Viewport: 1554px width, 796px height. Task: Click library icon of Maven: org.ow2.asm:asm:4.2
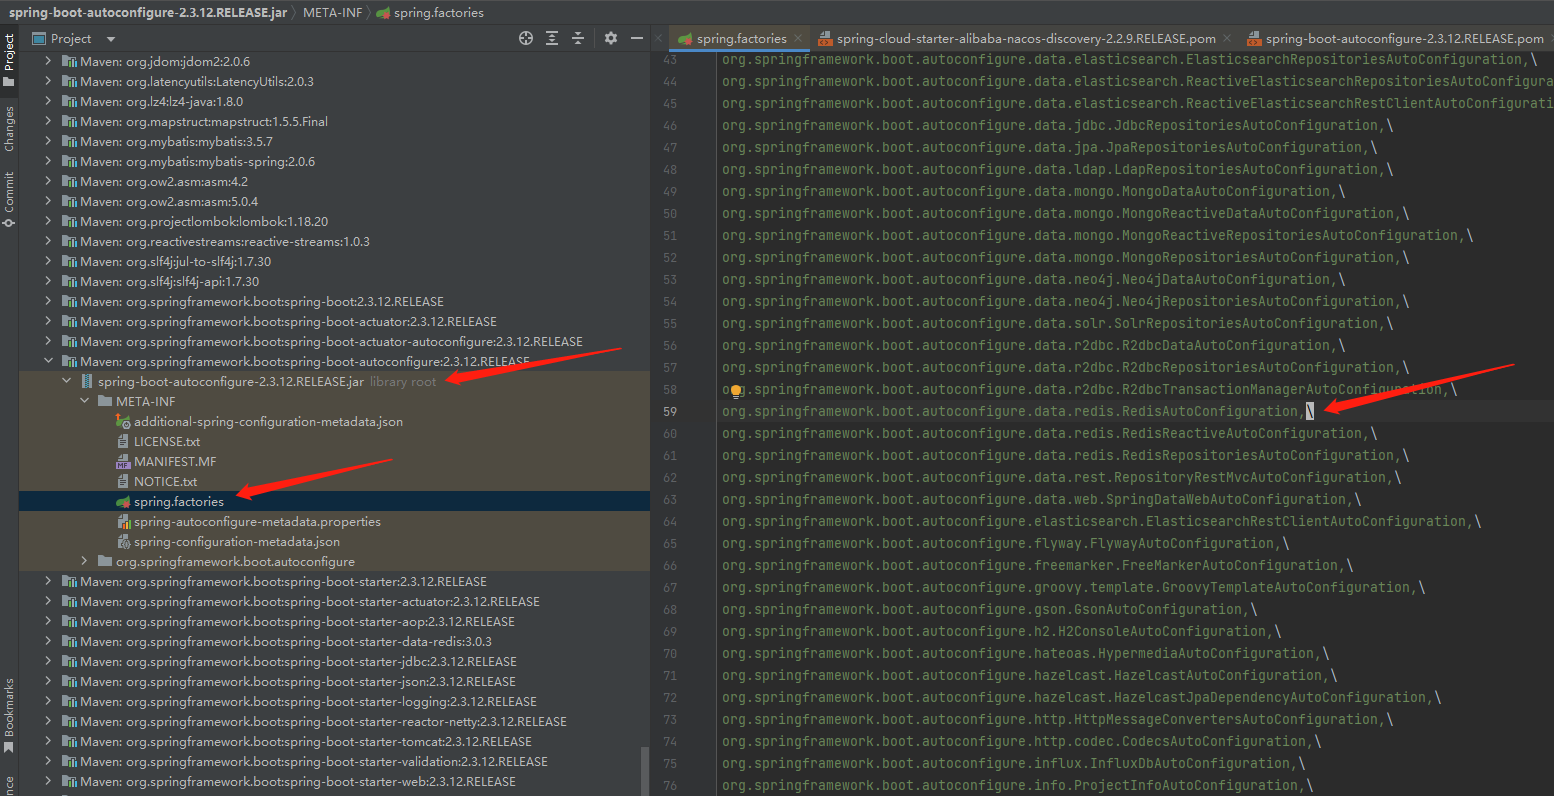click(69, 181)
